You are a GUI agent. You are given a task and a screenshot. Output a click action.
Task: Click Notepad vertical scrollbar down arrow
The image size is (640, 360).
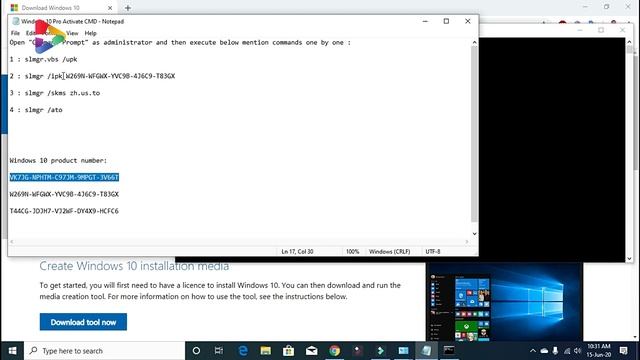(474, 233)
